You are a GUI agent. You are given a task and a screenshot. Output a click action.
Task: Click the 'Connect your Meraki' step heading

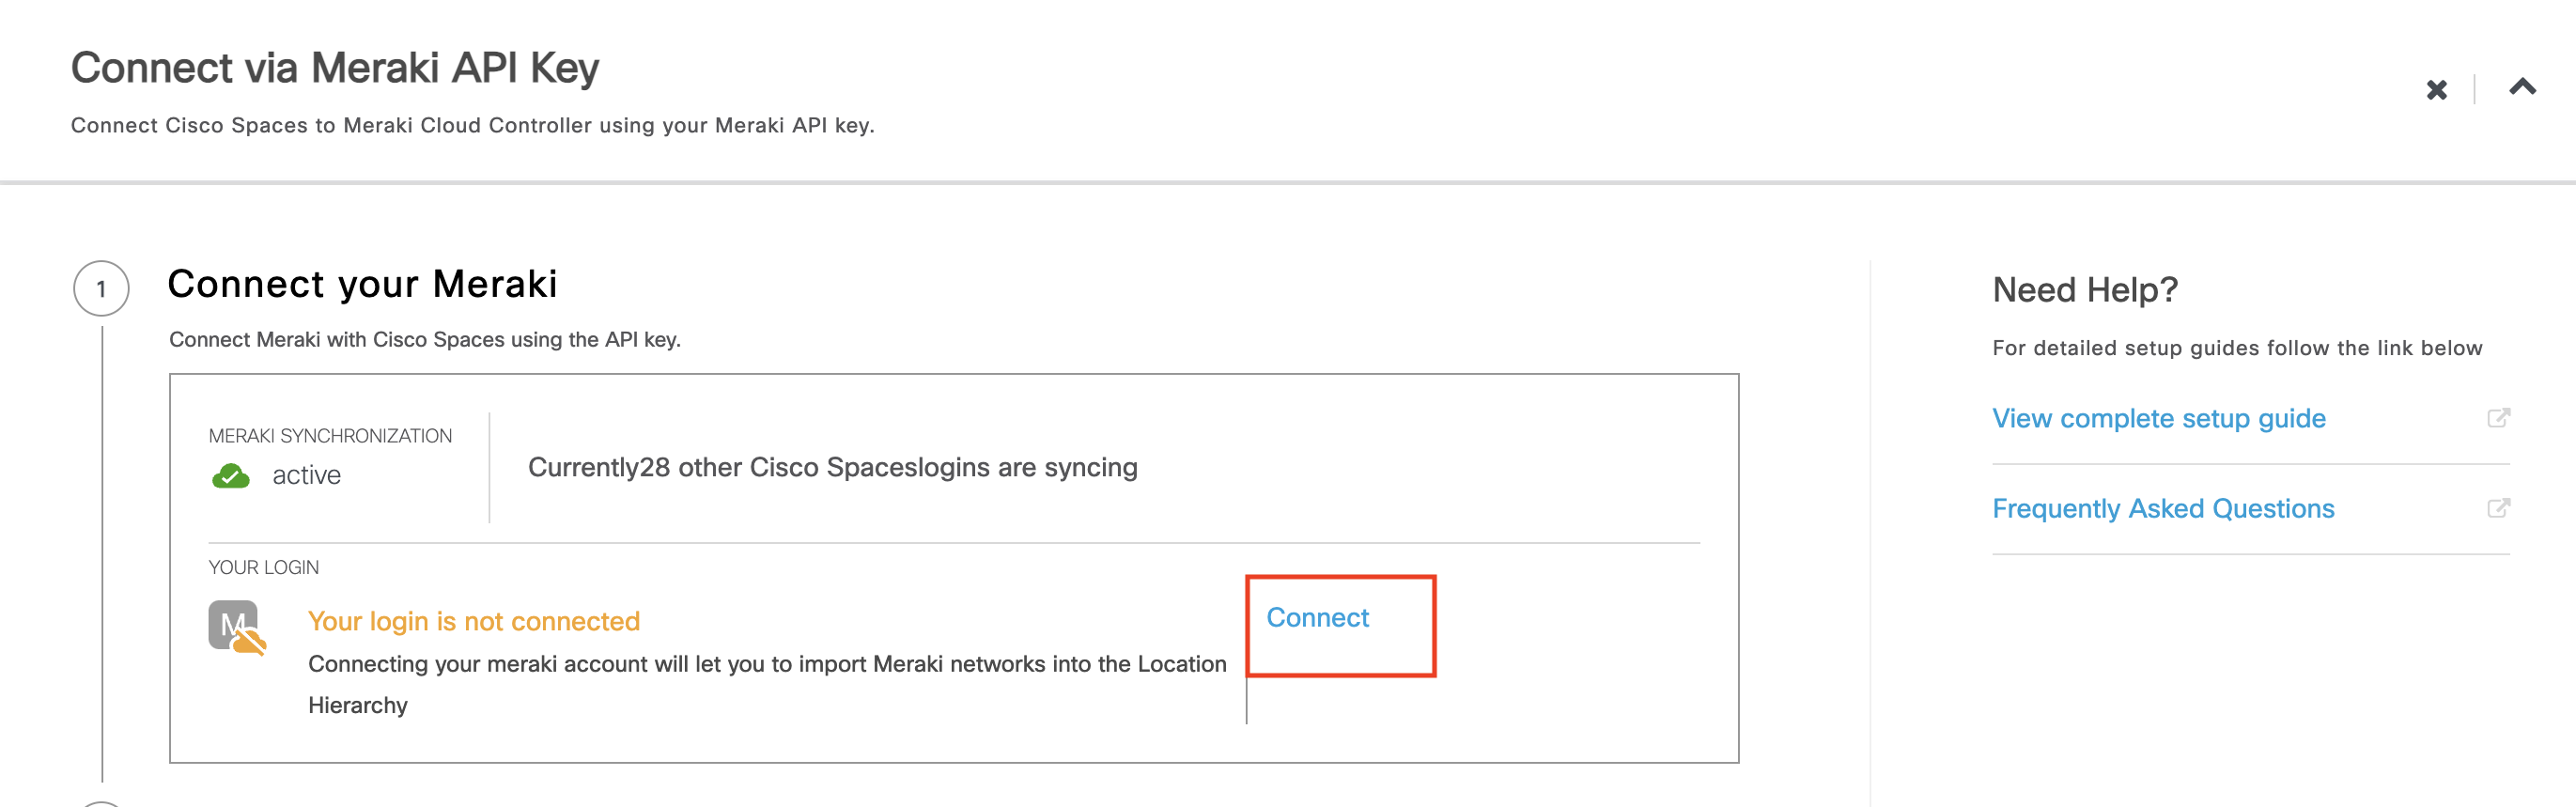click(362, 284)
